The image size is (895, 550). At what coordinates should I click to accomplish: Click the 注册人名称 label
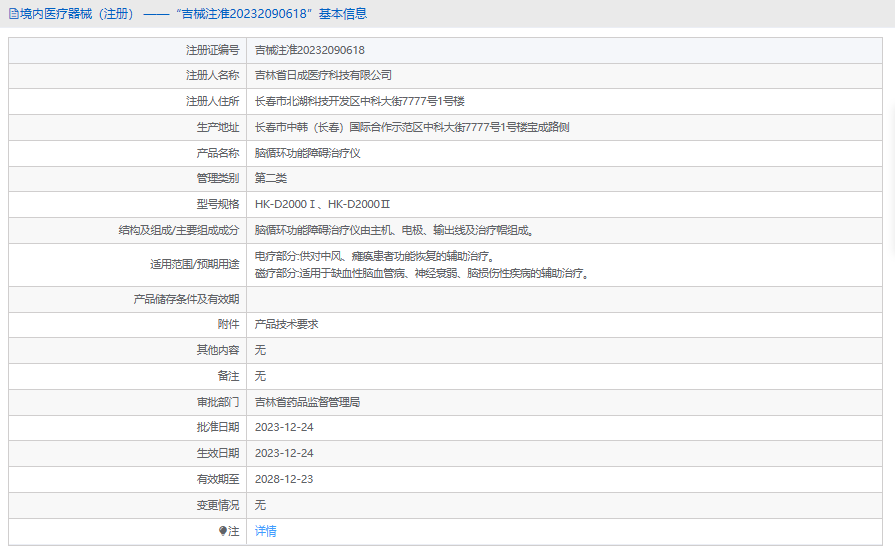[212, 75]
